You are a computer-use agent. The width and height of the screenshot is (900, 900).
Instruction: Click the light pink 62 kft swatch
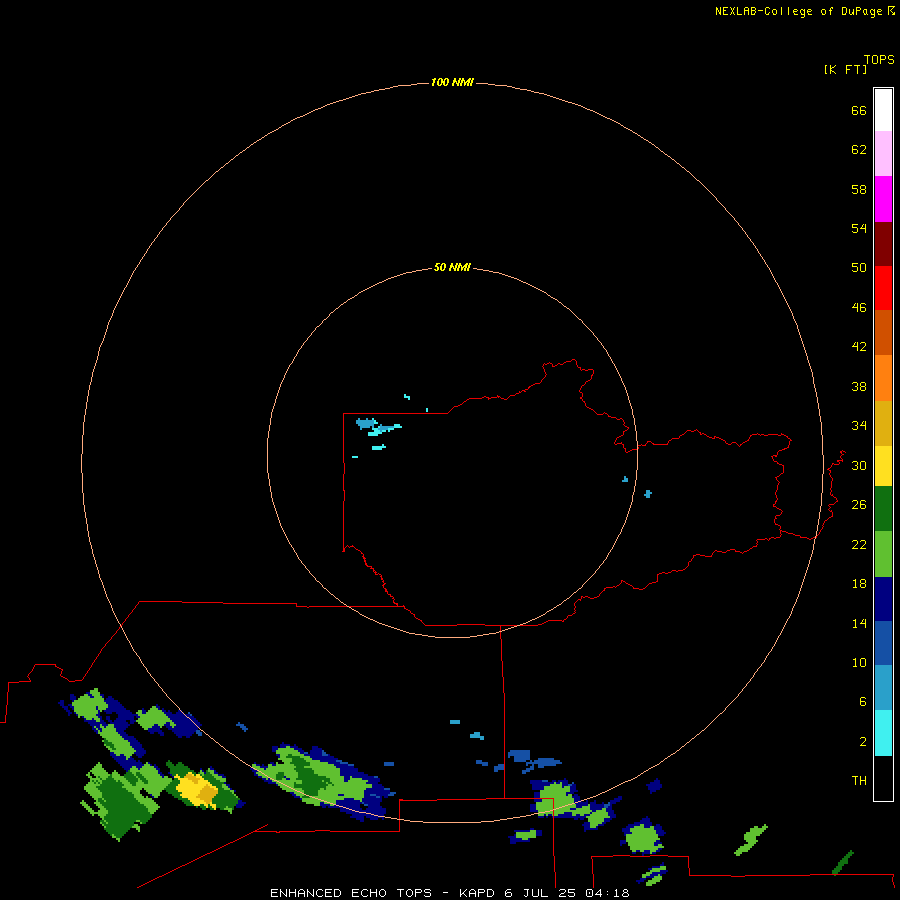[x=883, y=153]
